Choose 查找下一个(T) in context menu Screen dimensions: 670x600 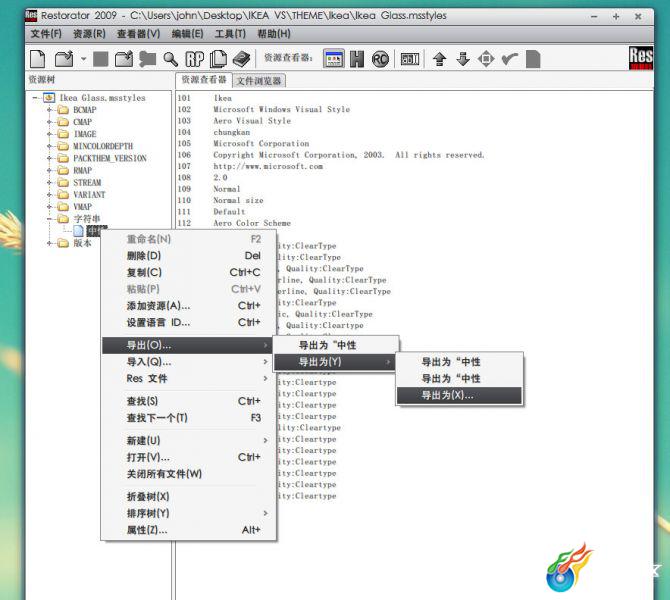(x=189, y=418)
